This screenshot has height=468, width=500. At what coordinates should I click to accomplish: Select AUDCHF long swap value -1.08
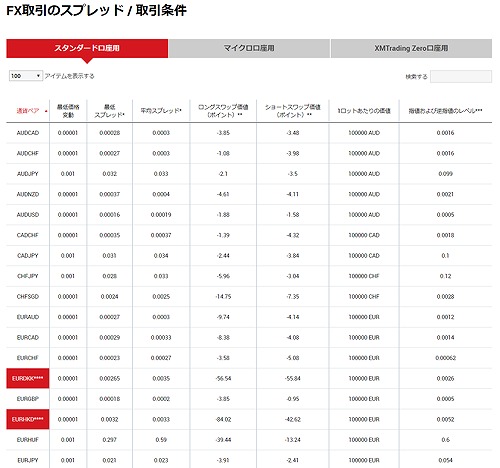coord(223,153)
